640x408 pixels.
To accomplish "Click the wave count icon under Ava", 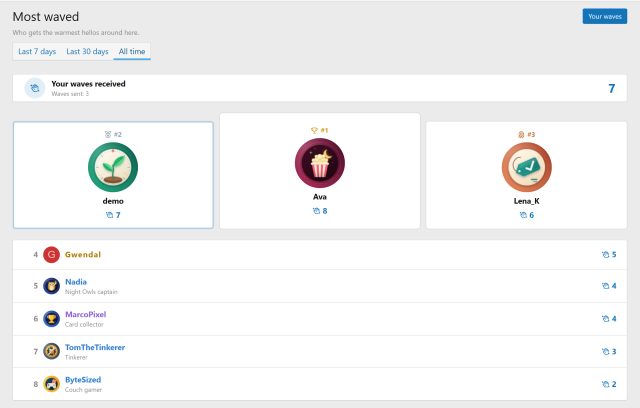I will [316, 211].
